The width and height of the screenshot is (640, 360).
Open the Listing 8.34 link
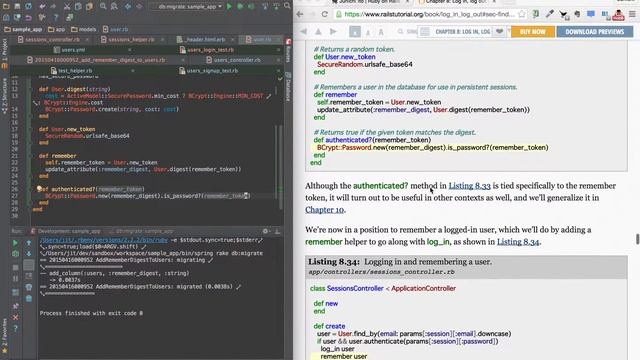pyautogui.click(x=518, y=242)
